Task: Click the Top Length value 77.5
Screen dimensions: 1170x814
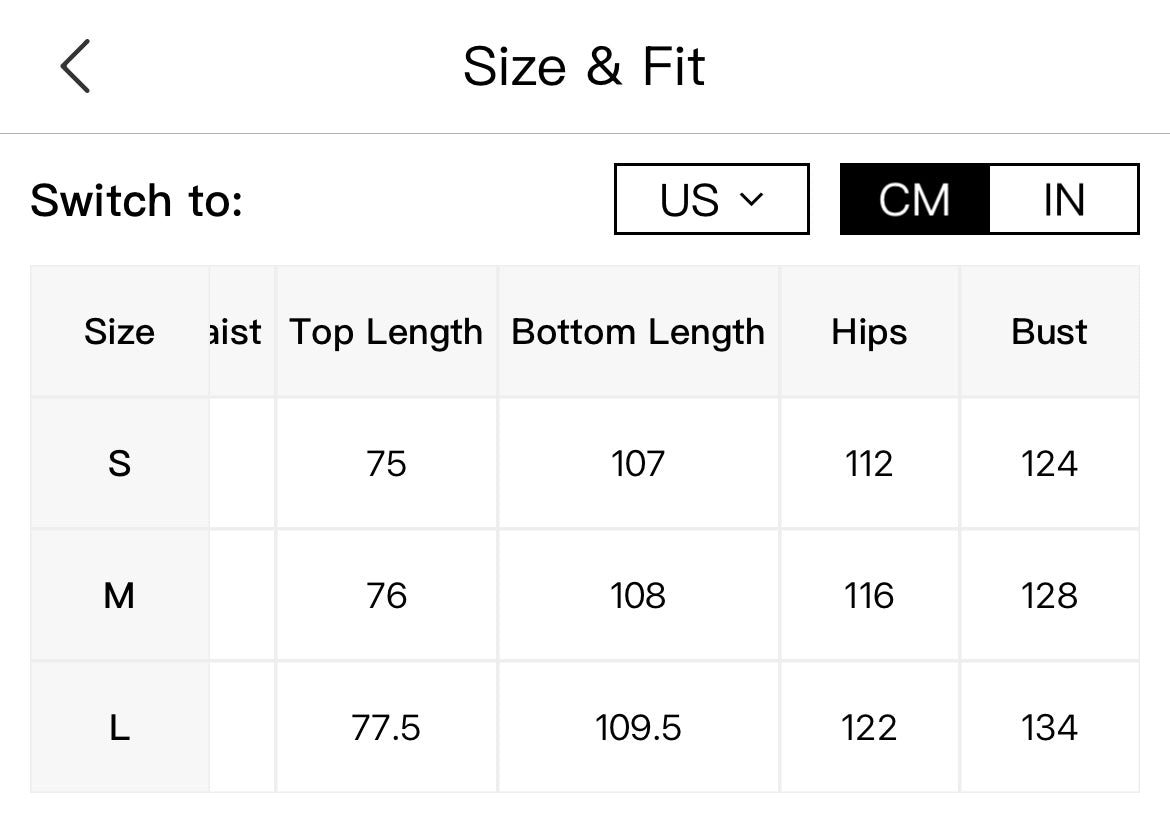Action: (387, 727)
